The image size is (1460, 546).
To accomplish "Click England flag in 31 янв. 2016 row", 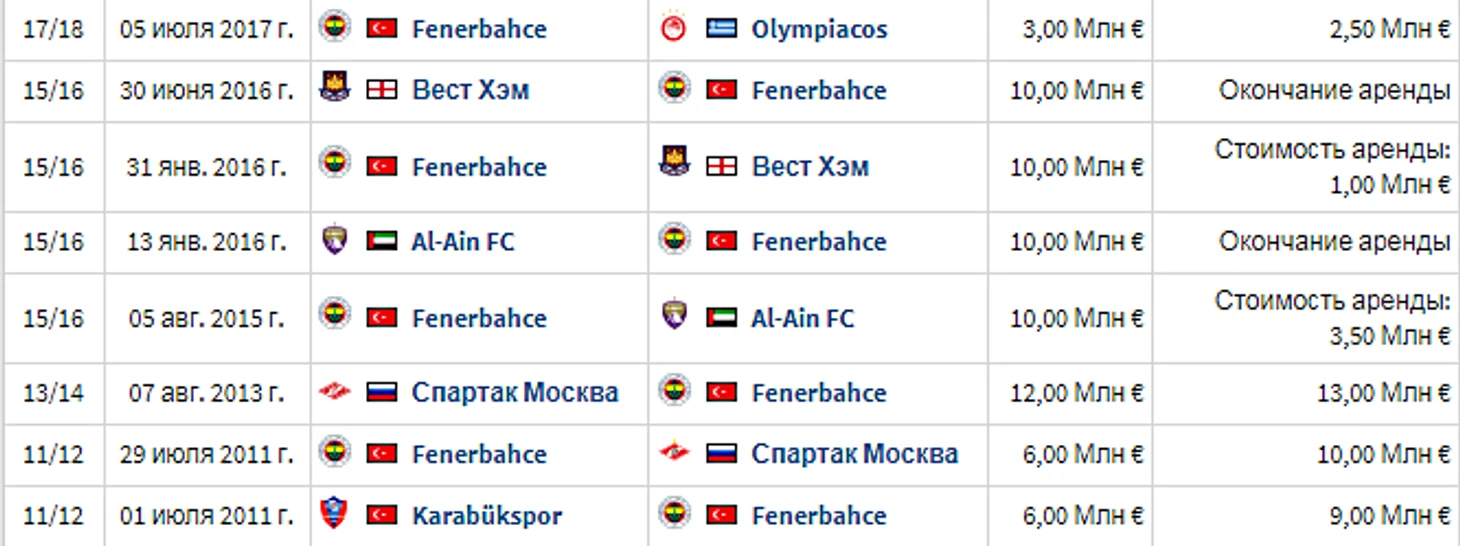I will pyautogui.click(x=722, y=166).
